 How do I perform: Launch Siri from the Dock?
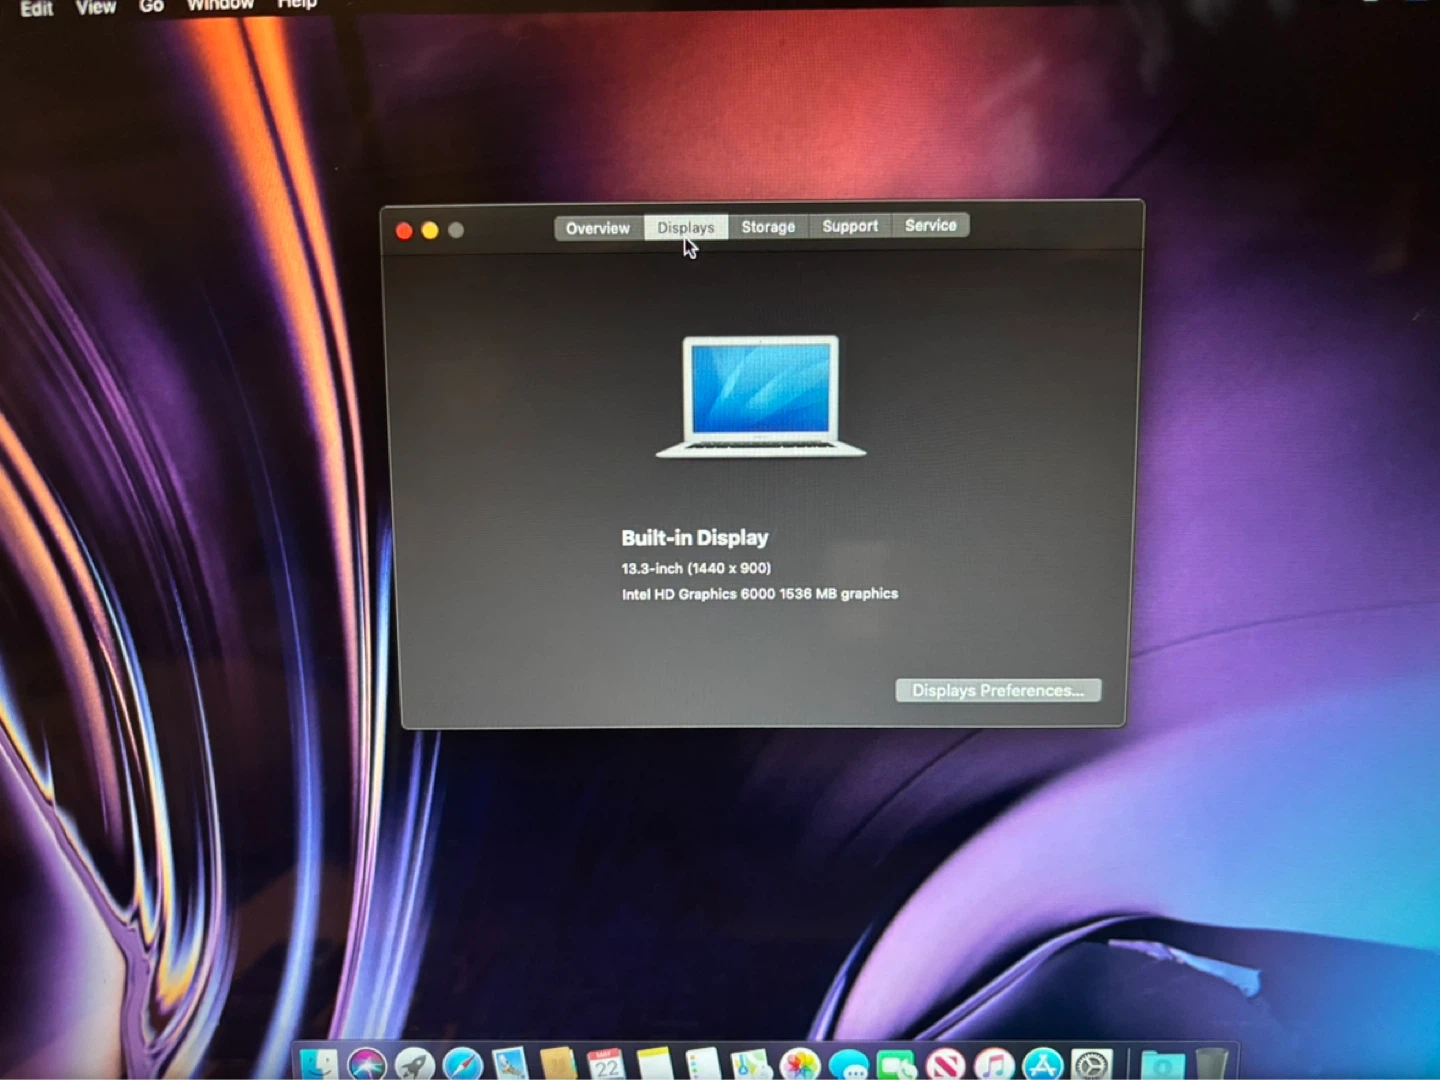coord(367,1064)
